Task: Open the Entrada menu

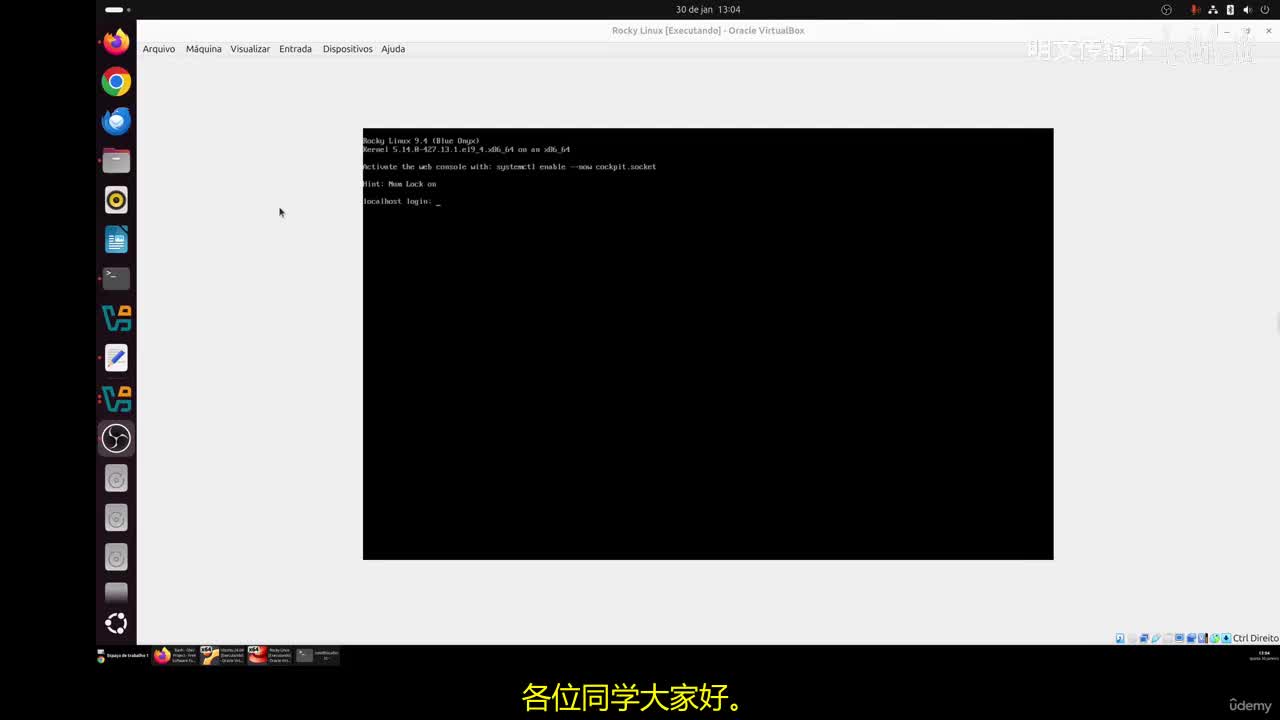Action: (295, 49)
